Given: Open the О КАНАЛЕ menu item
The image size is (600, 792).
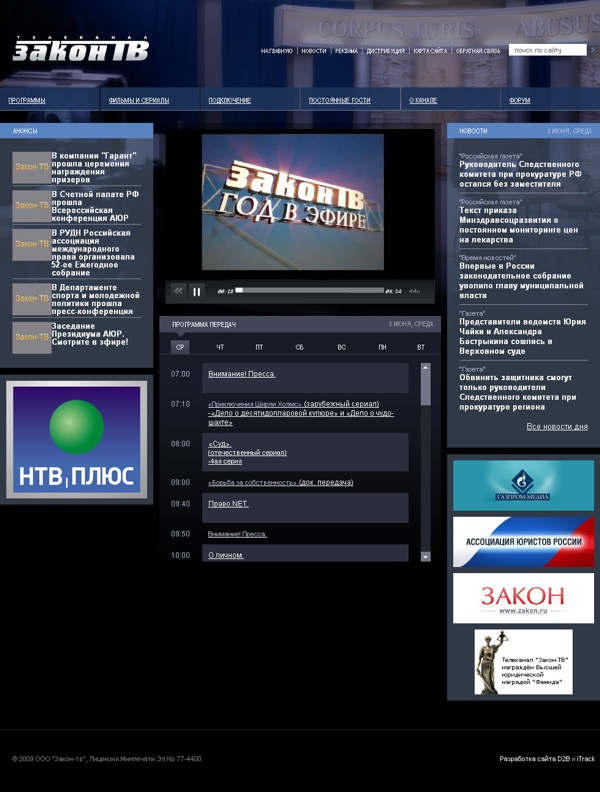Looking at the screenshot, I should click(x=423, y=101).
